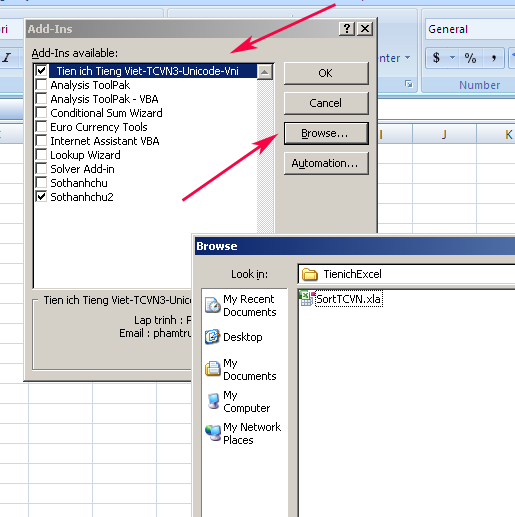Select Solver Add-in list entry text
Viewport: 515px width, 517px height.
[82, 169]
